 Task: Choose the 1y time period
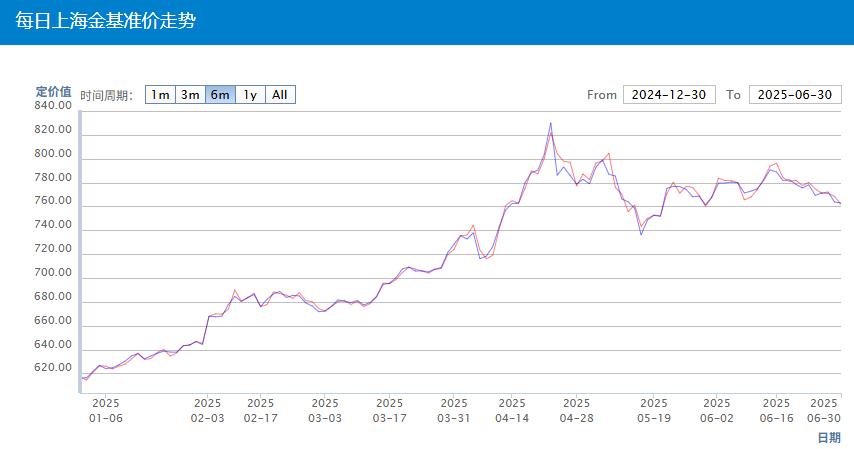coord(251,95)
